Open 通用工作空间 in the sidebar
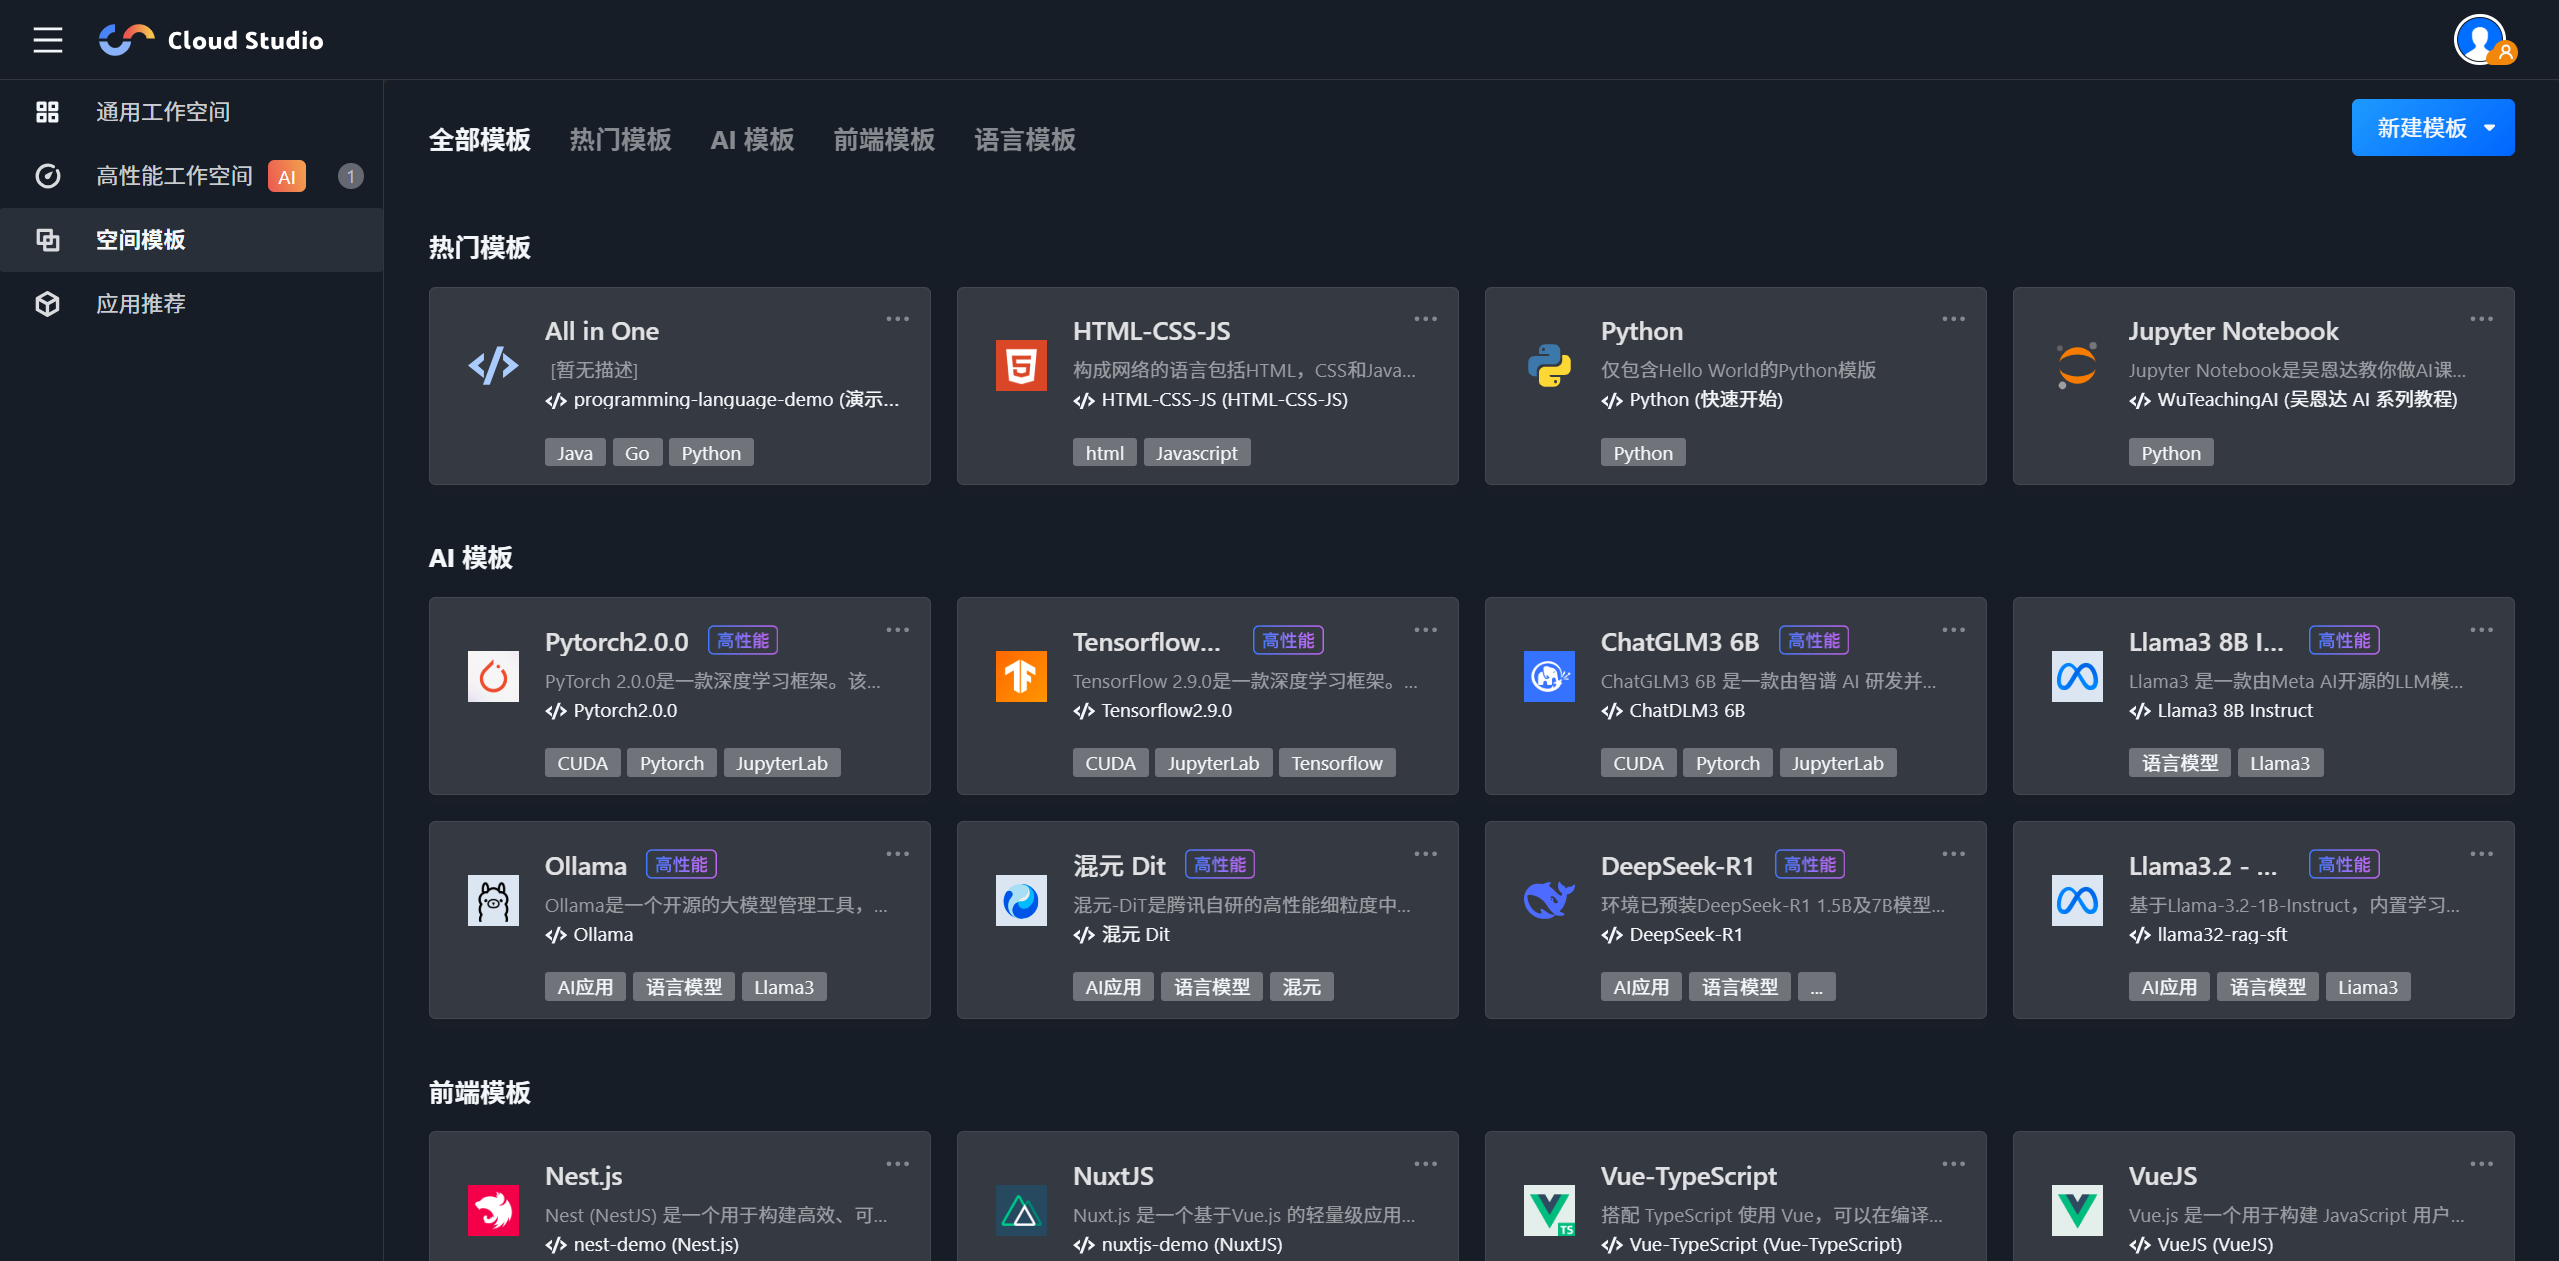2559x1261 pixels. click(192, 112)
